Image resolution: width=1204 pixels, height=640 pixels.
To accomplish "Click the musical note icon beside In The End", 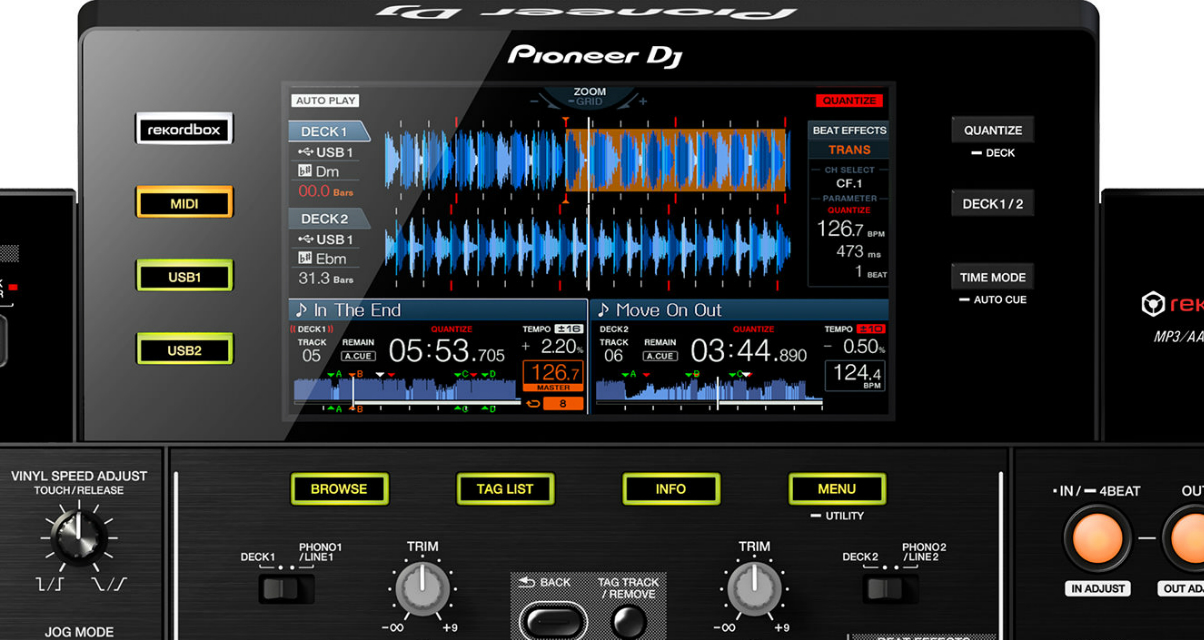I will (300, 310).
